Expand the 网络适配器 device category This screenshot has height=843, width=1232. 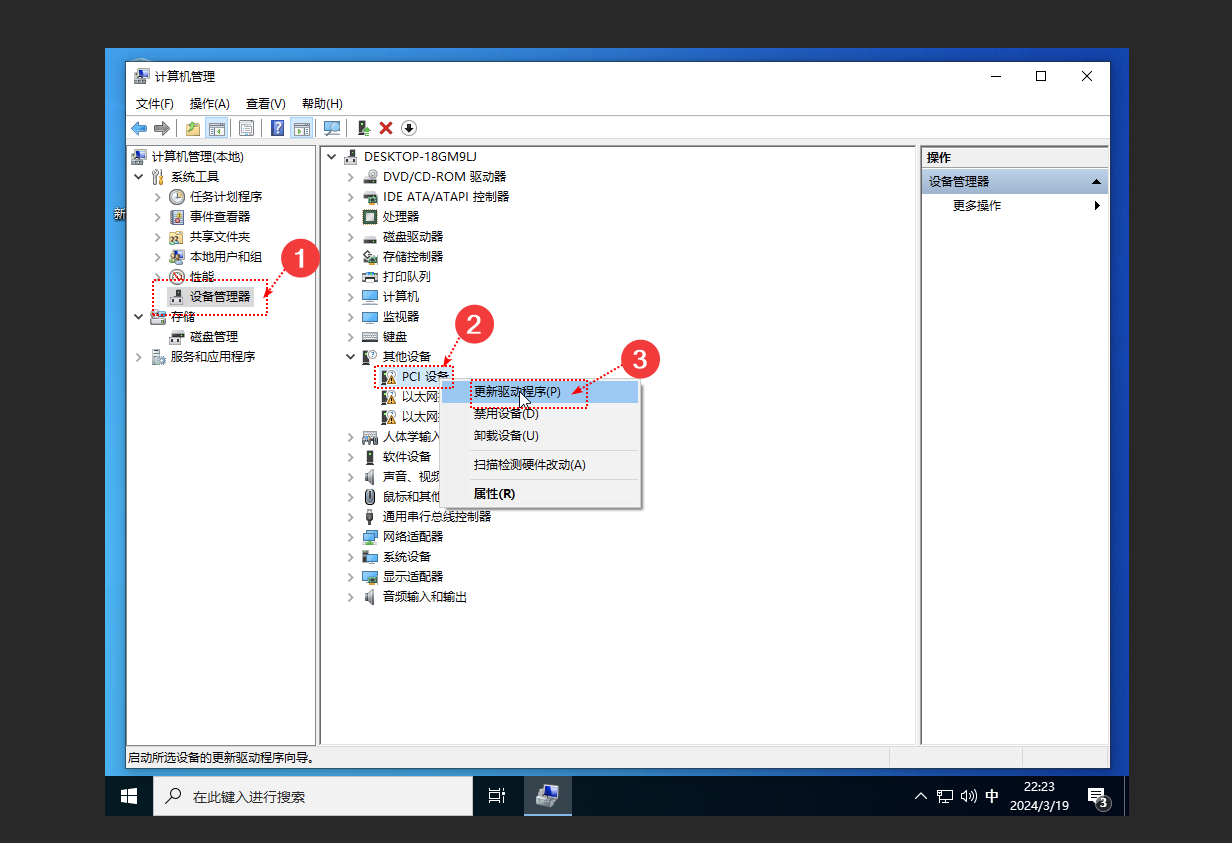pyautogui.click(x=350, y=537)
